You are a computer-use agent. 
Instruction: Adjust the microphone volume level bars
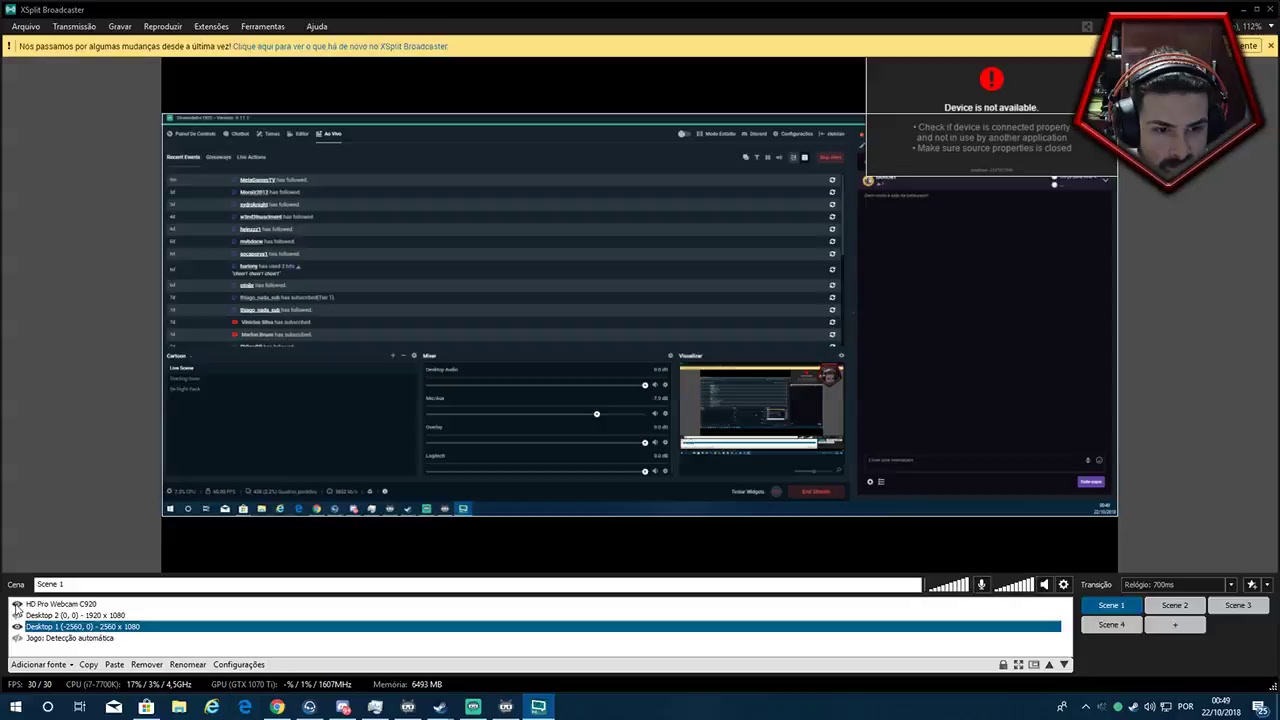[x=948, y=585]
